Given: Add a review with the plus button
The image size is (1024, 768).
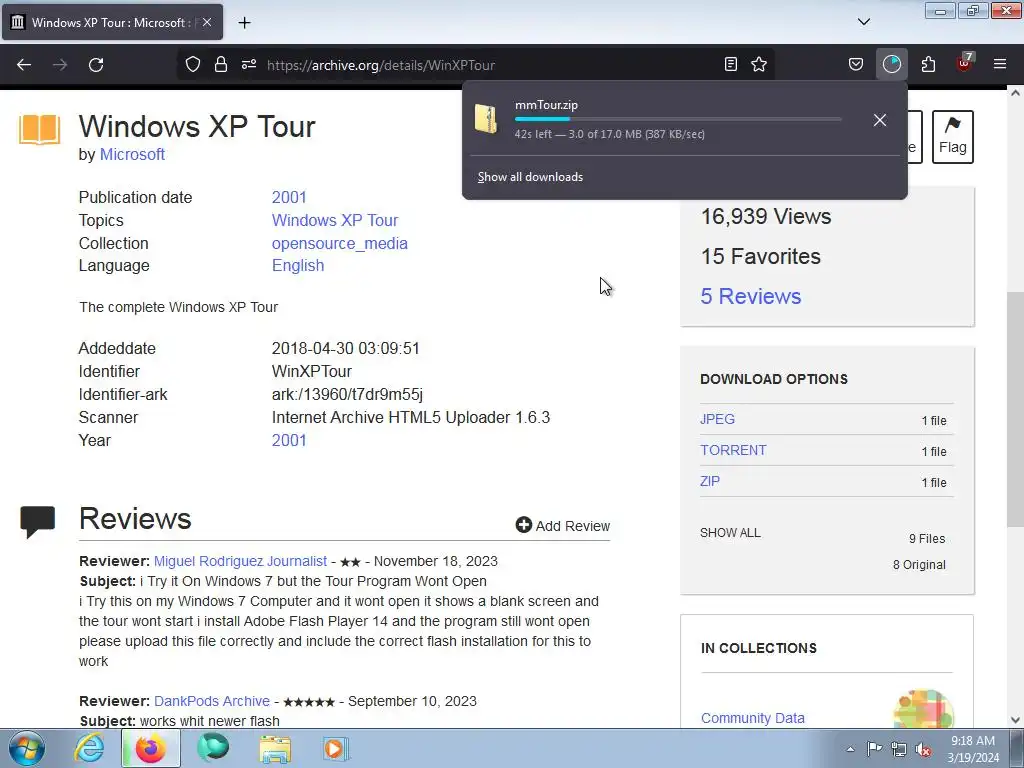Looking at the screenshot, I should (x=562, y=526).
